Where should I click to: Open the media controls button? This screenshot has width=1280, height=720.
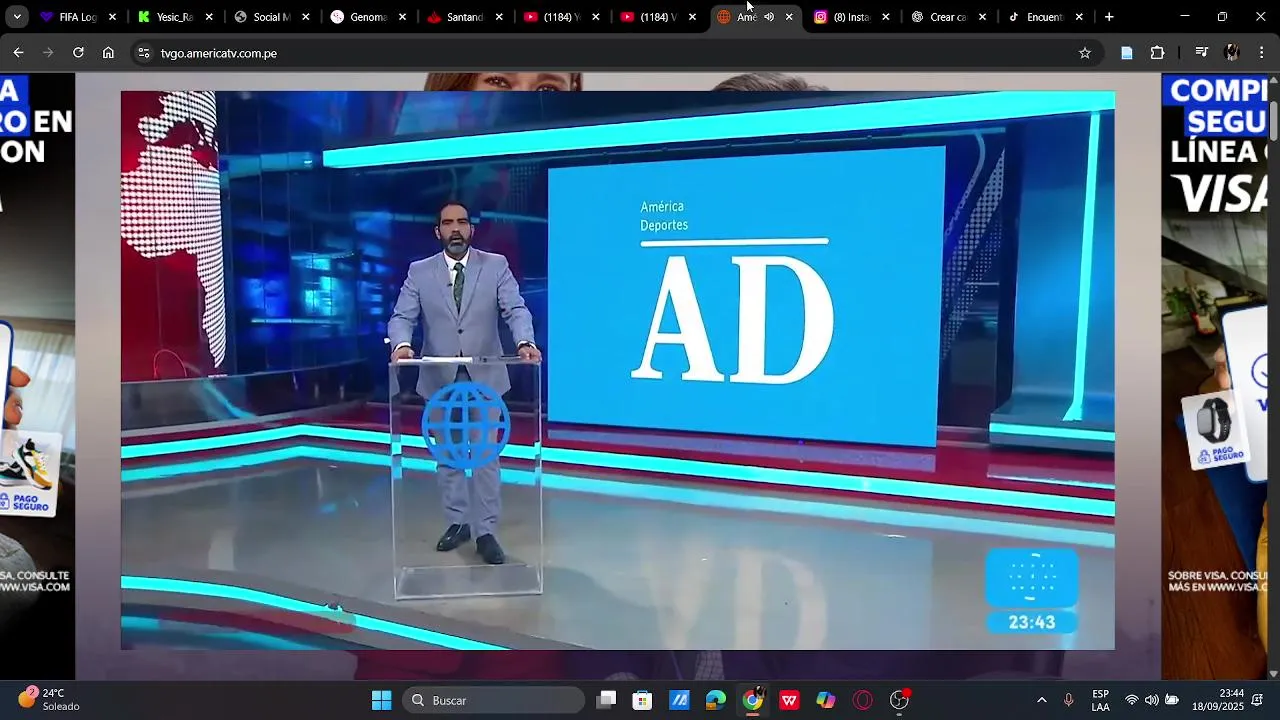coord(1202,53)
